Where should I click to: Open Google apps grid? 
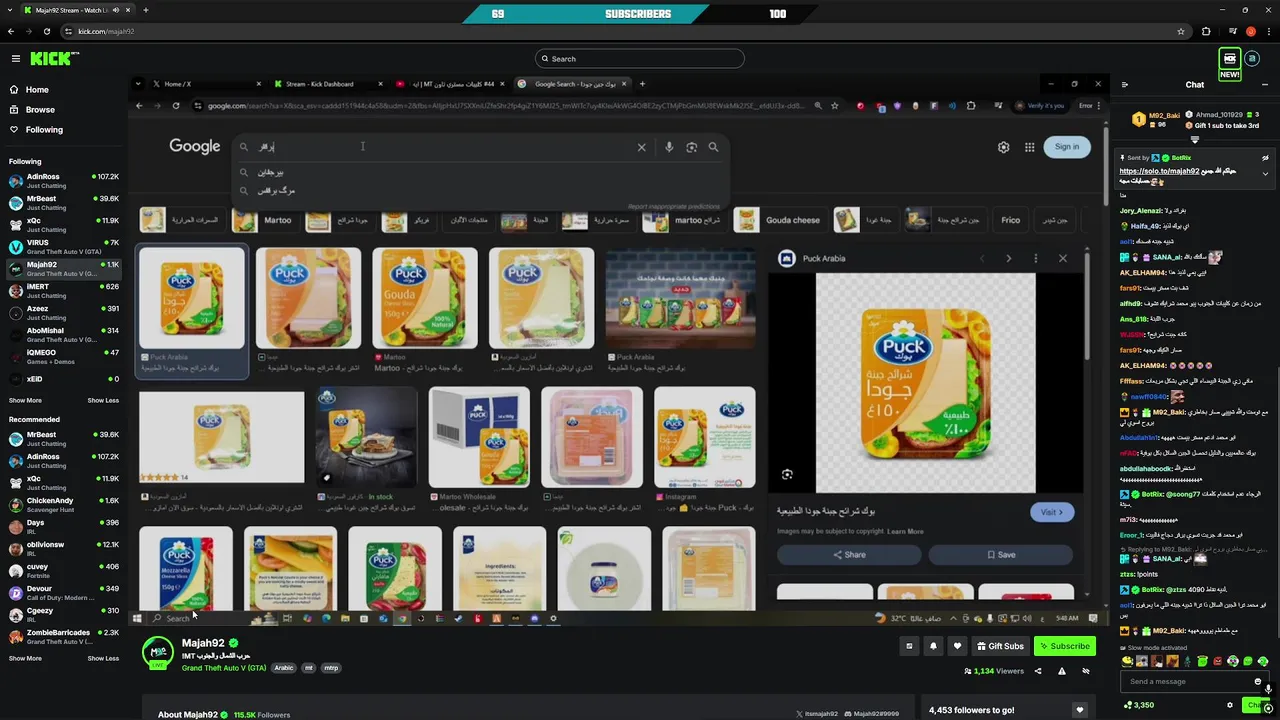[1029, 147]
